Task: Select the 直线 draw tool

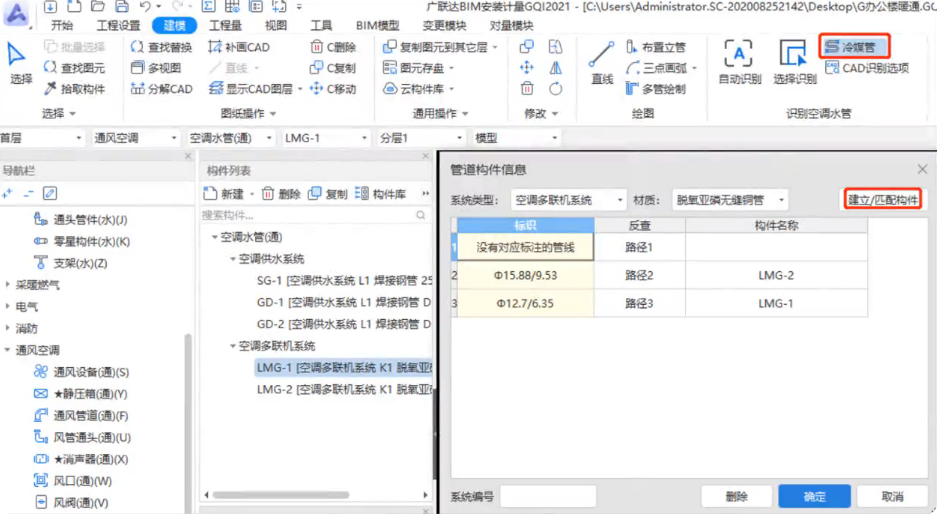Action: click(601, 63)
